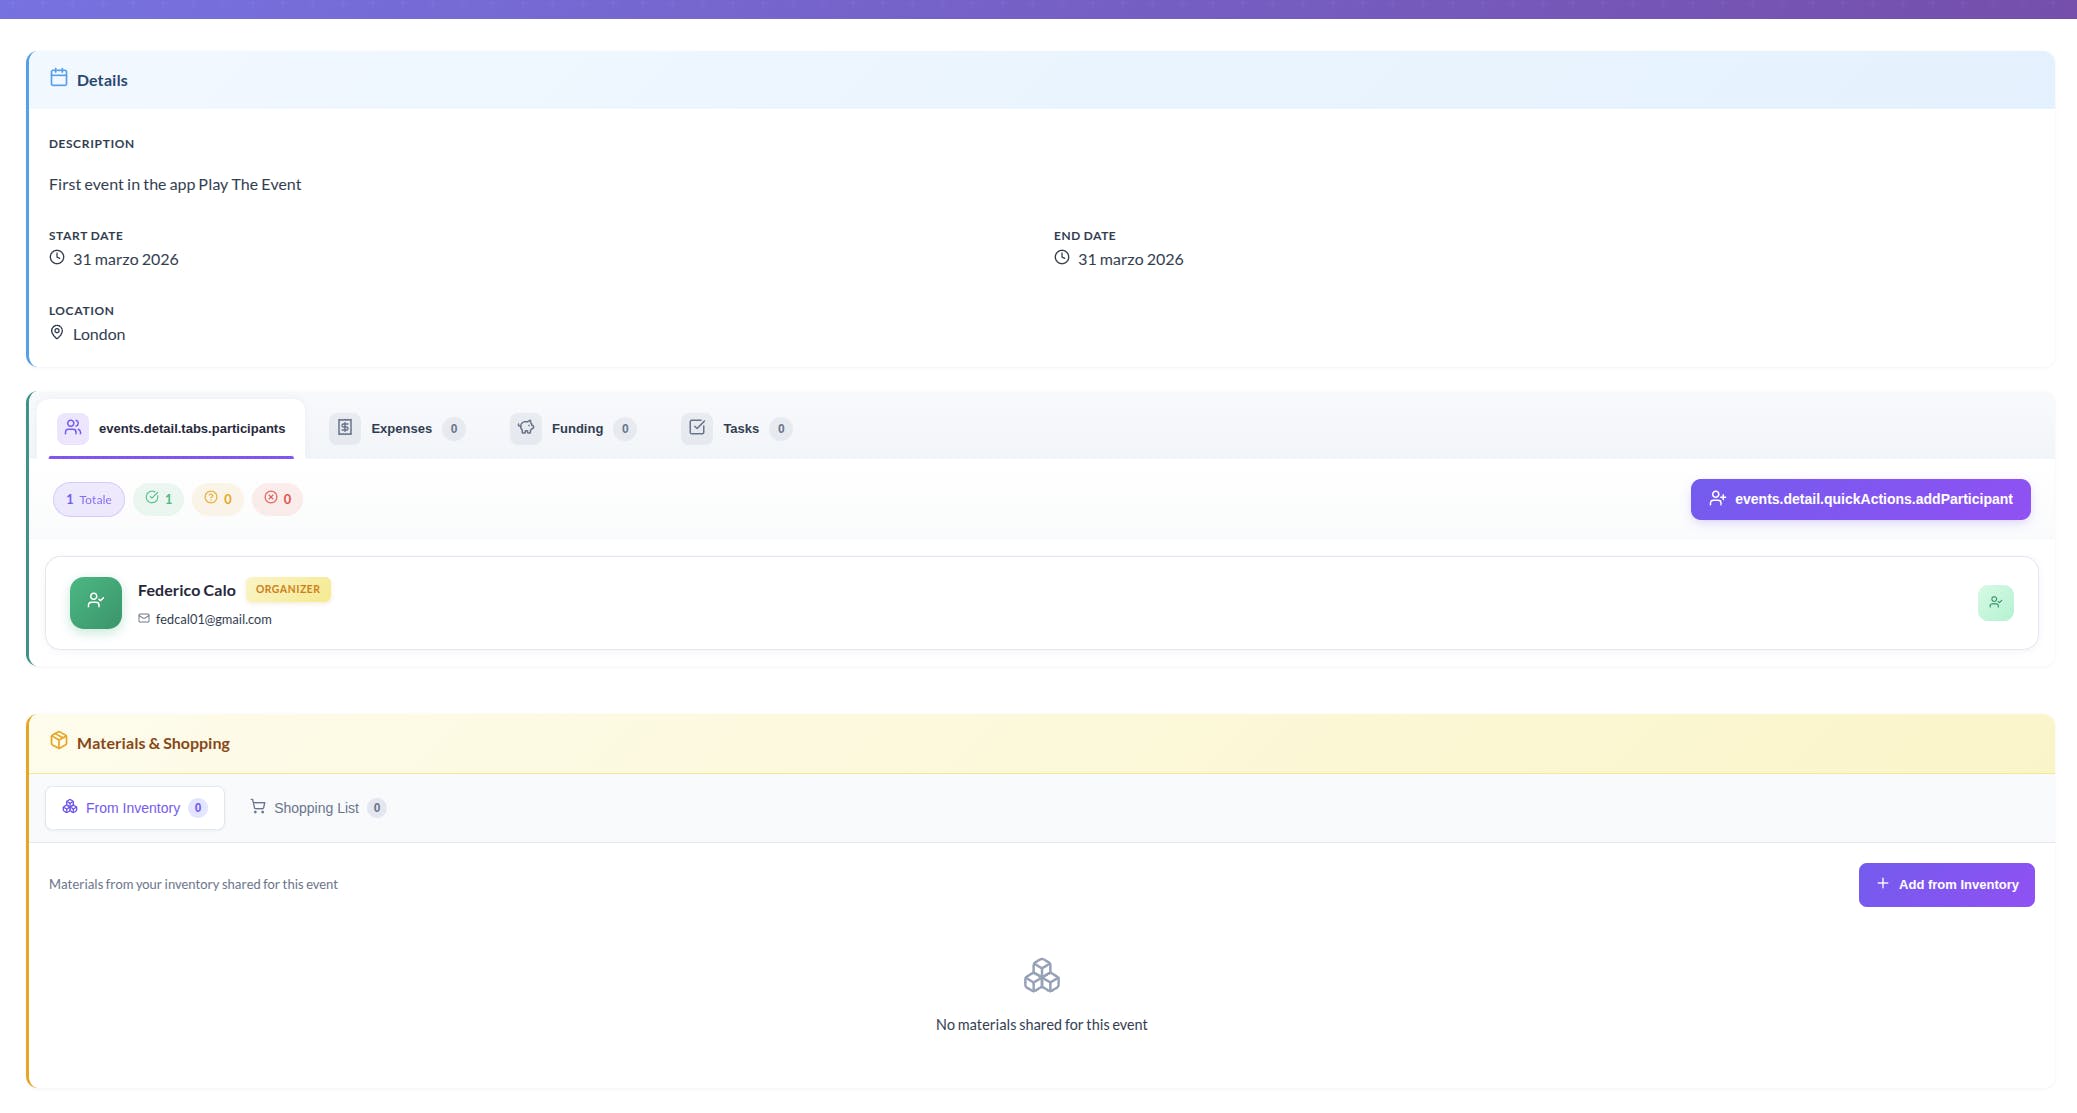Select the From Inventory tab
Image resolution: width=2077 pixels, height=1113 pixels.
(134, 808)
